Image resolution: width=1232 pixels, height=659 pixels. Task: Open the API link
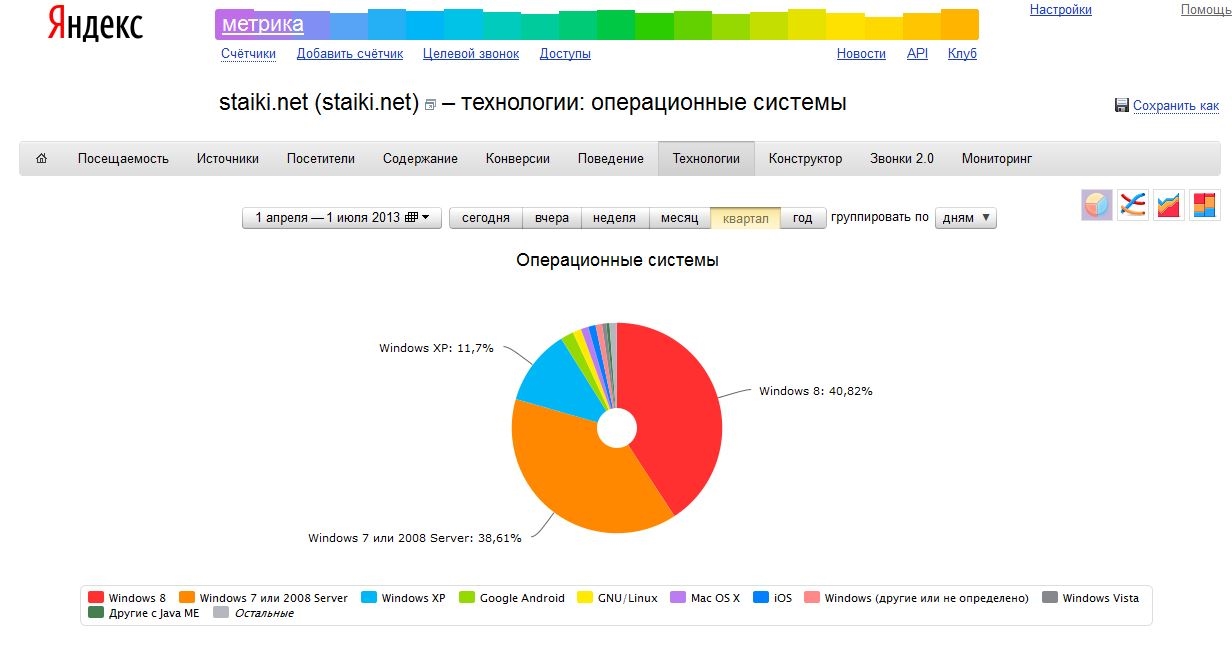coord(917,54)
